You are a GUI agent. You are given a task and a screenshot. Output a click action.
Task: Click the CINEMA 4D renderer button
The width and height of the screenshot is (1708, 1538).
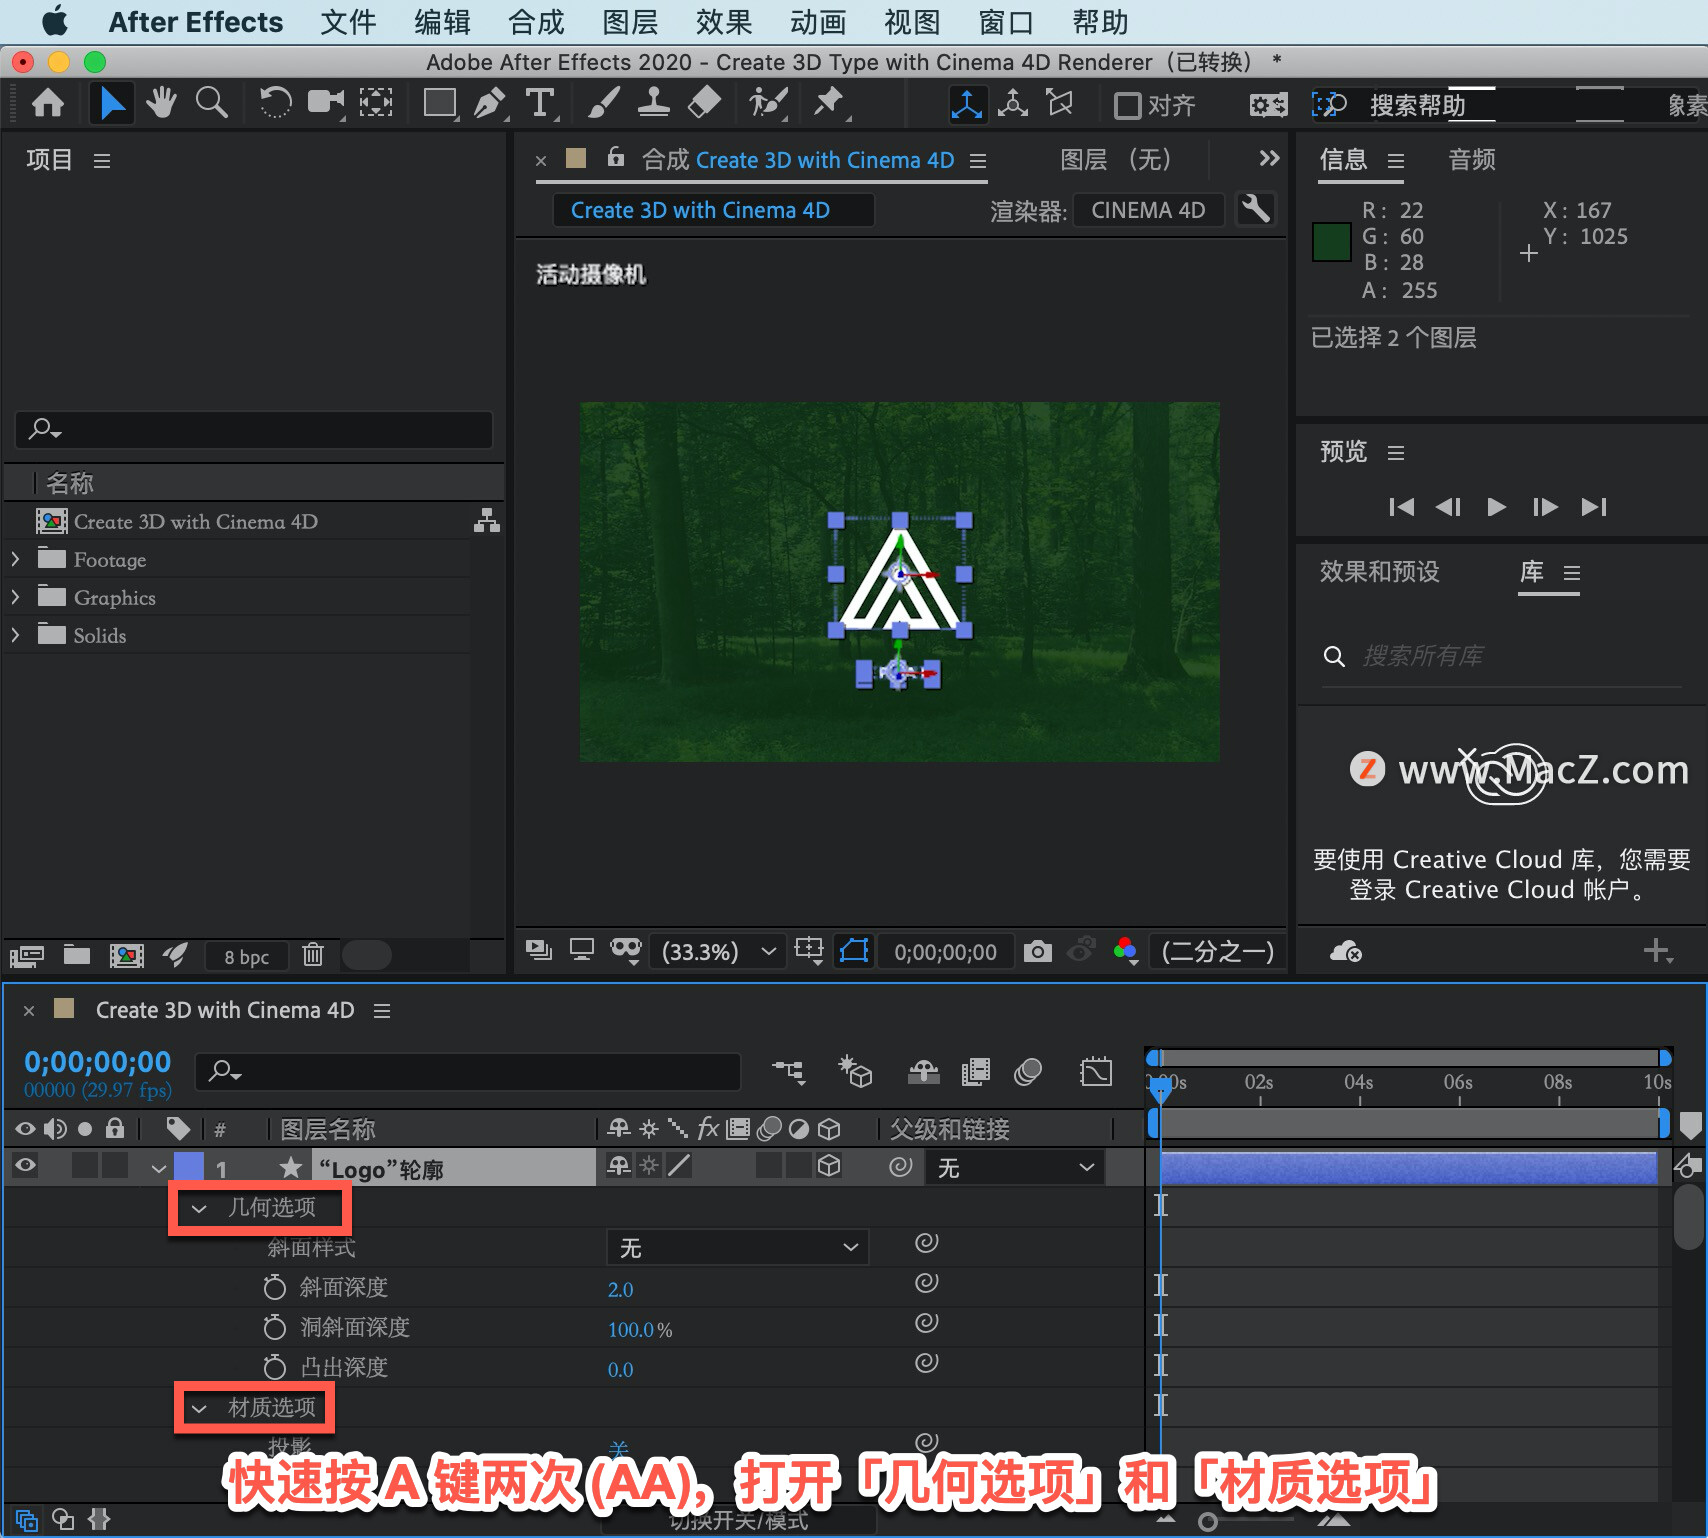click(x=1148, y=210)
